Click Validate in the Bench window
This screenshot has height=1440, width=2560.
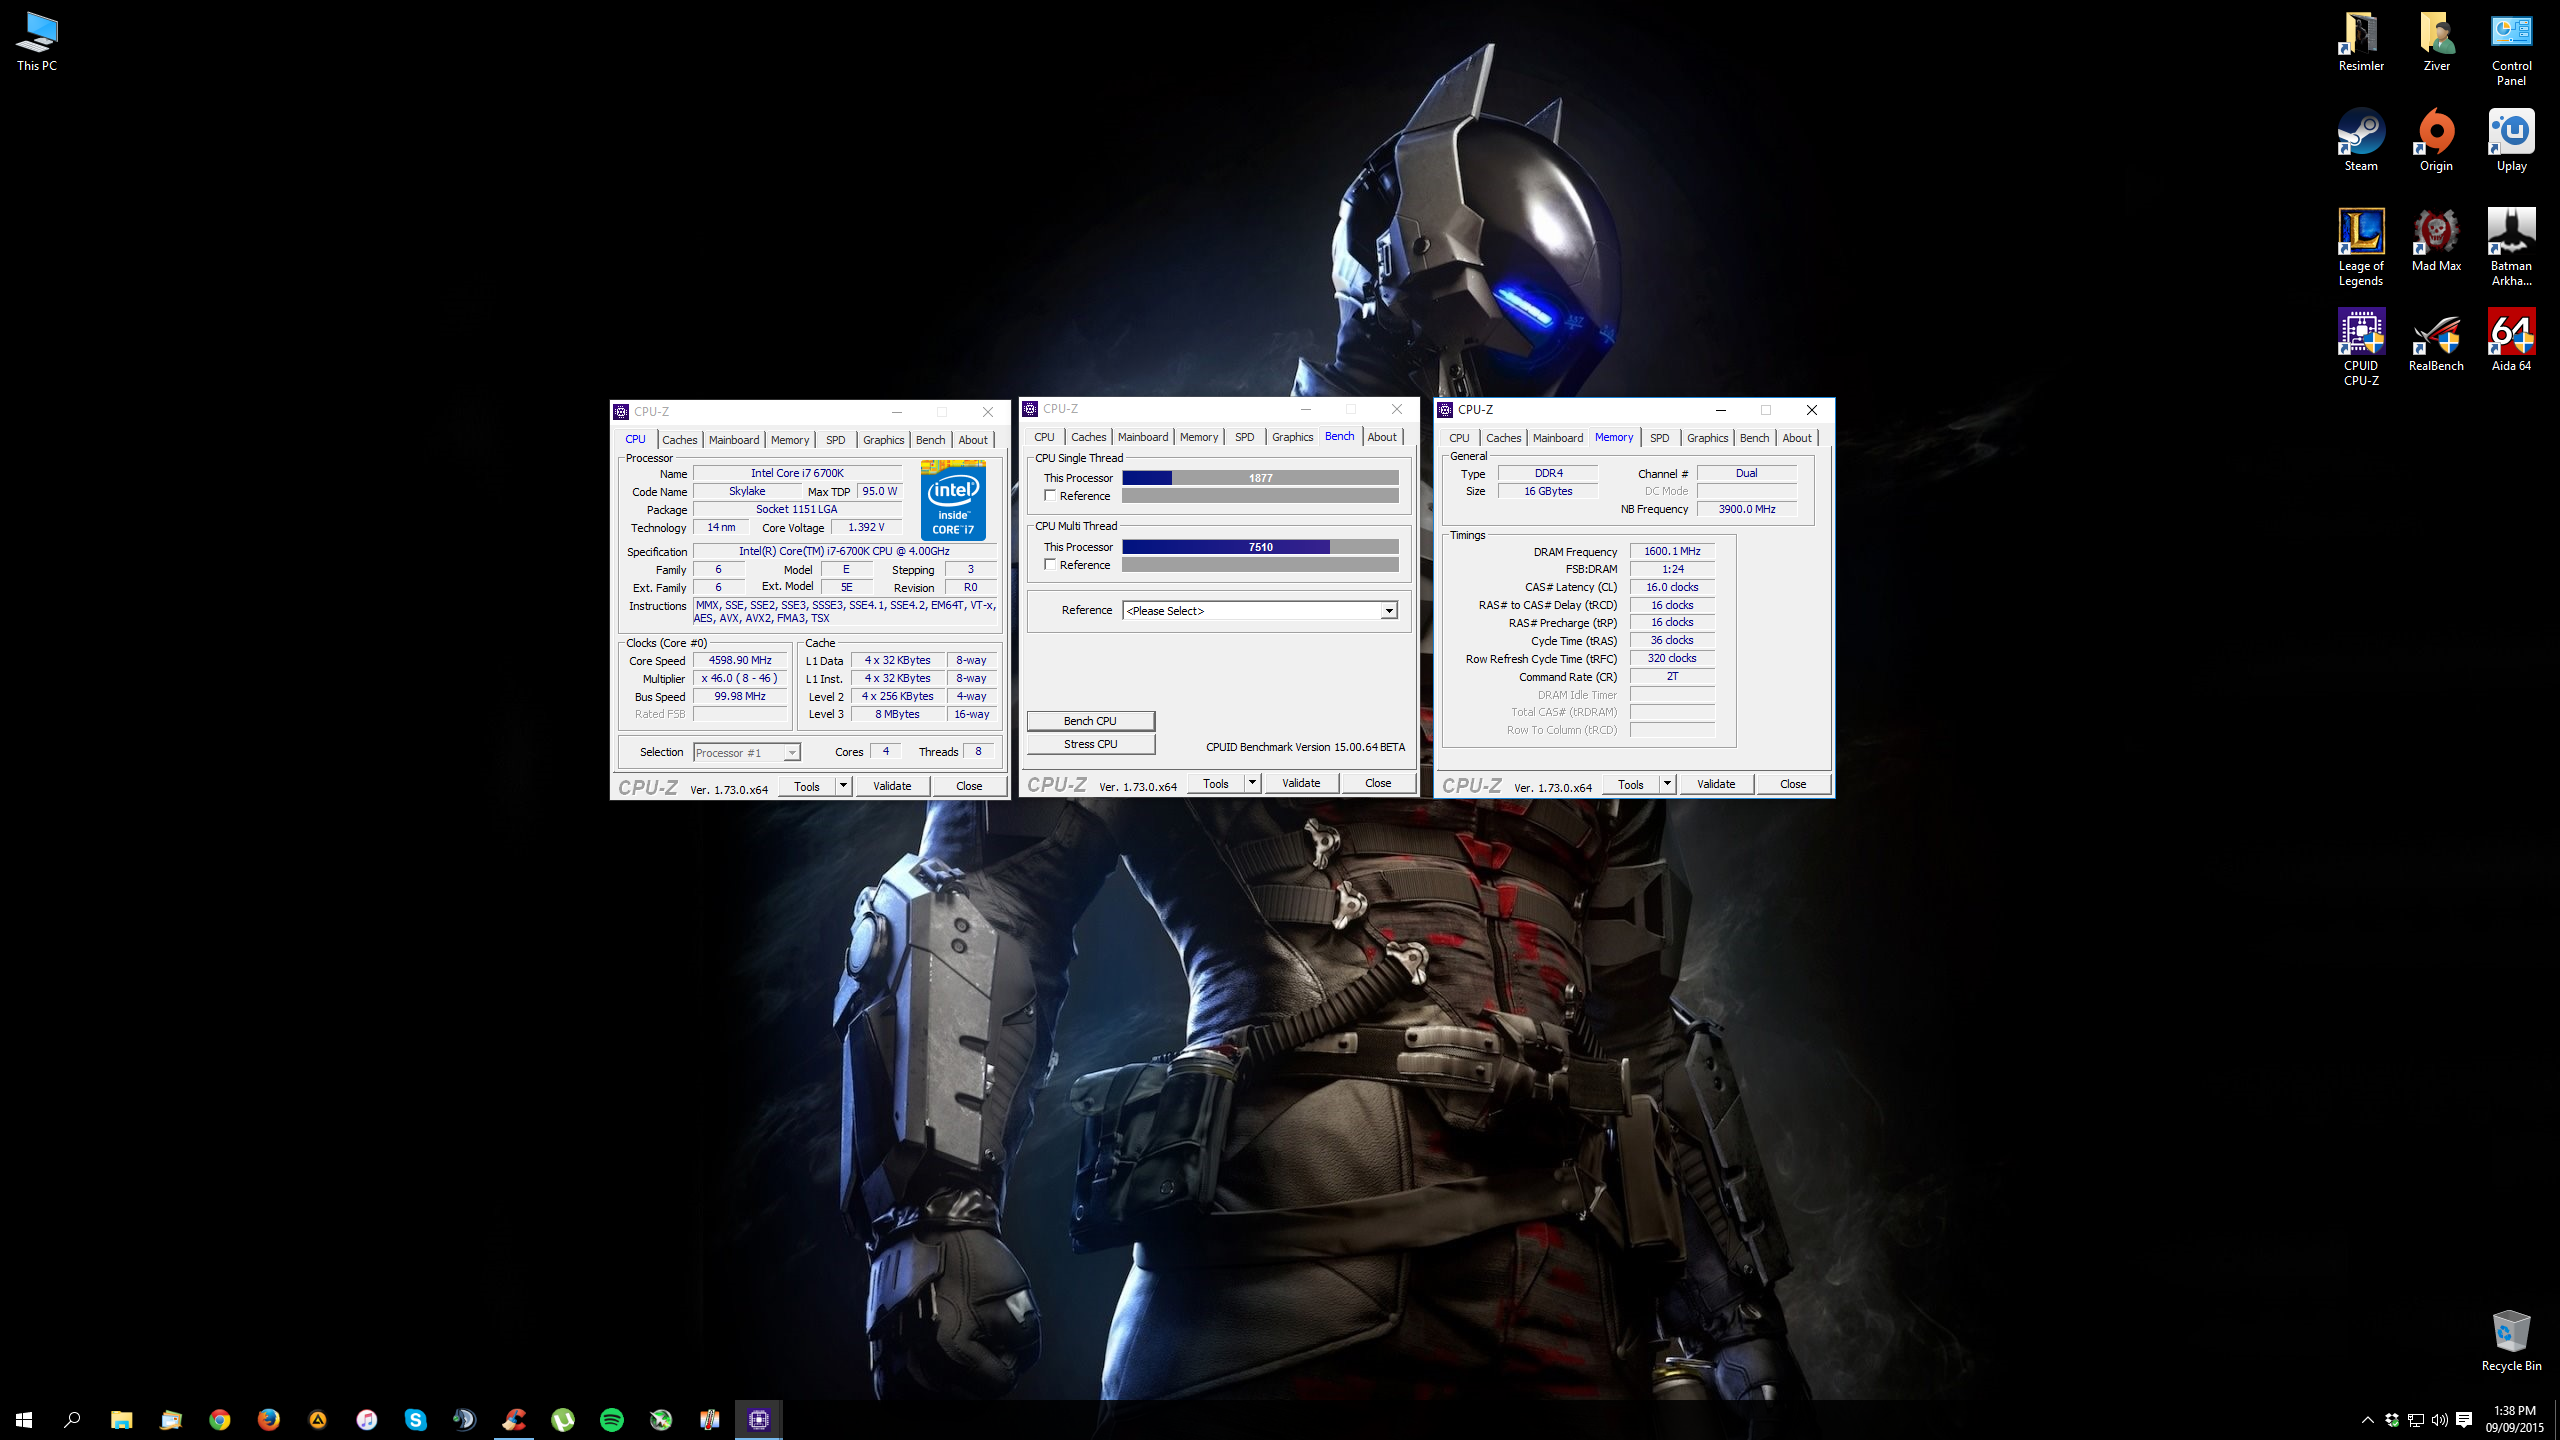point(1301,783)
